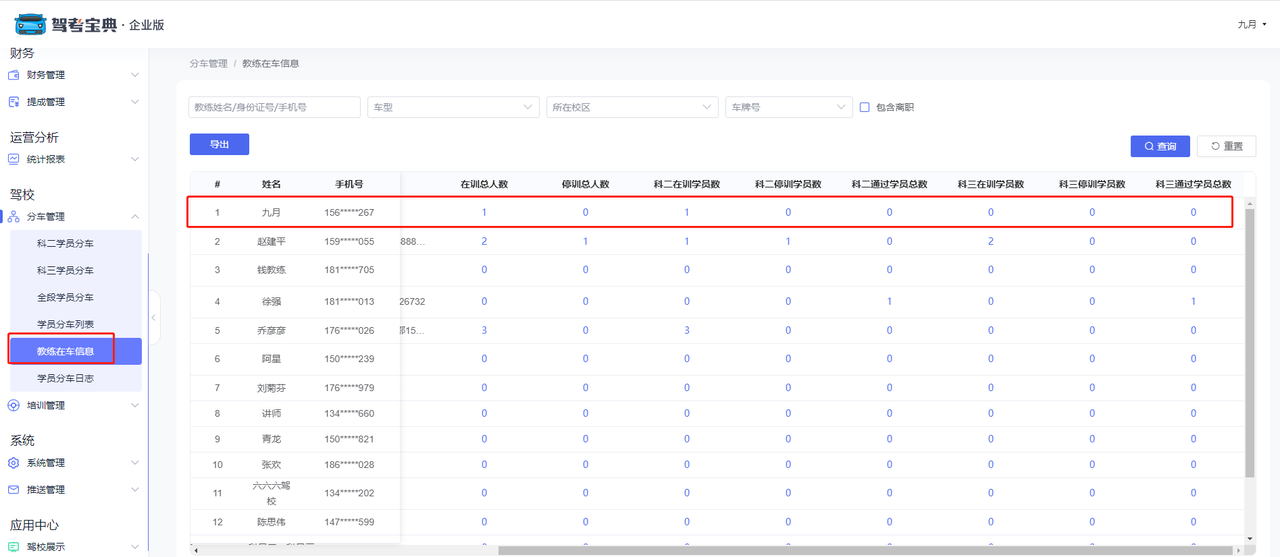Click the 手机号 column header
Viewport: 1280px width, 557px height.
(x=349, y=184)
